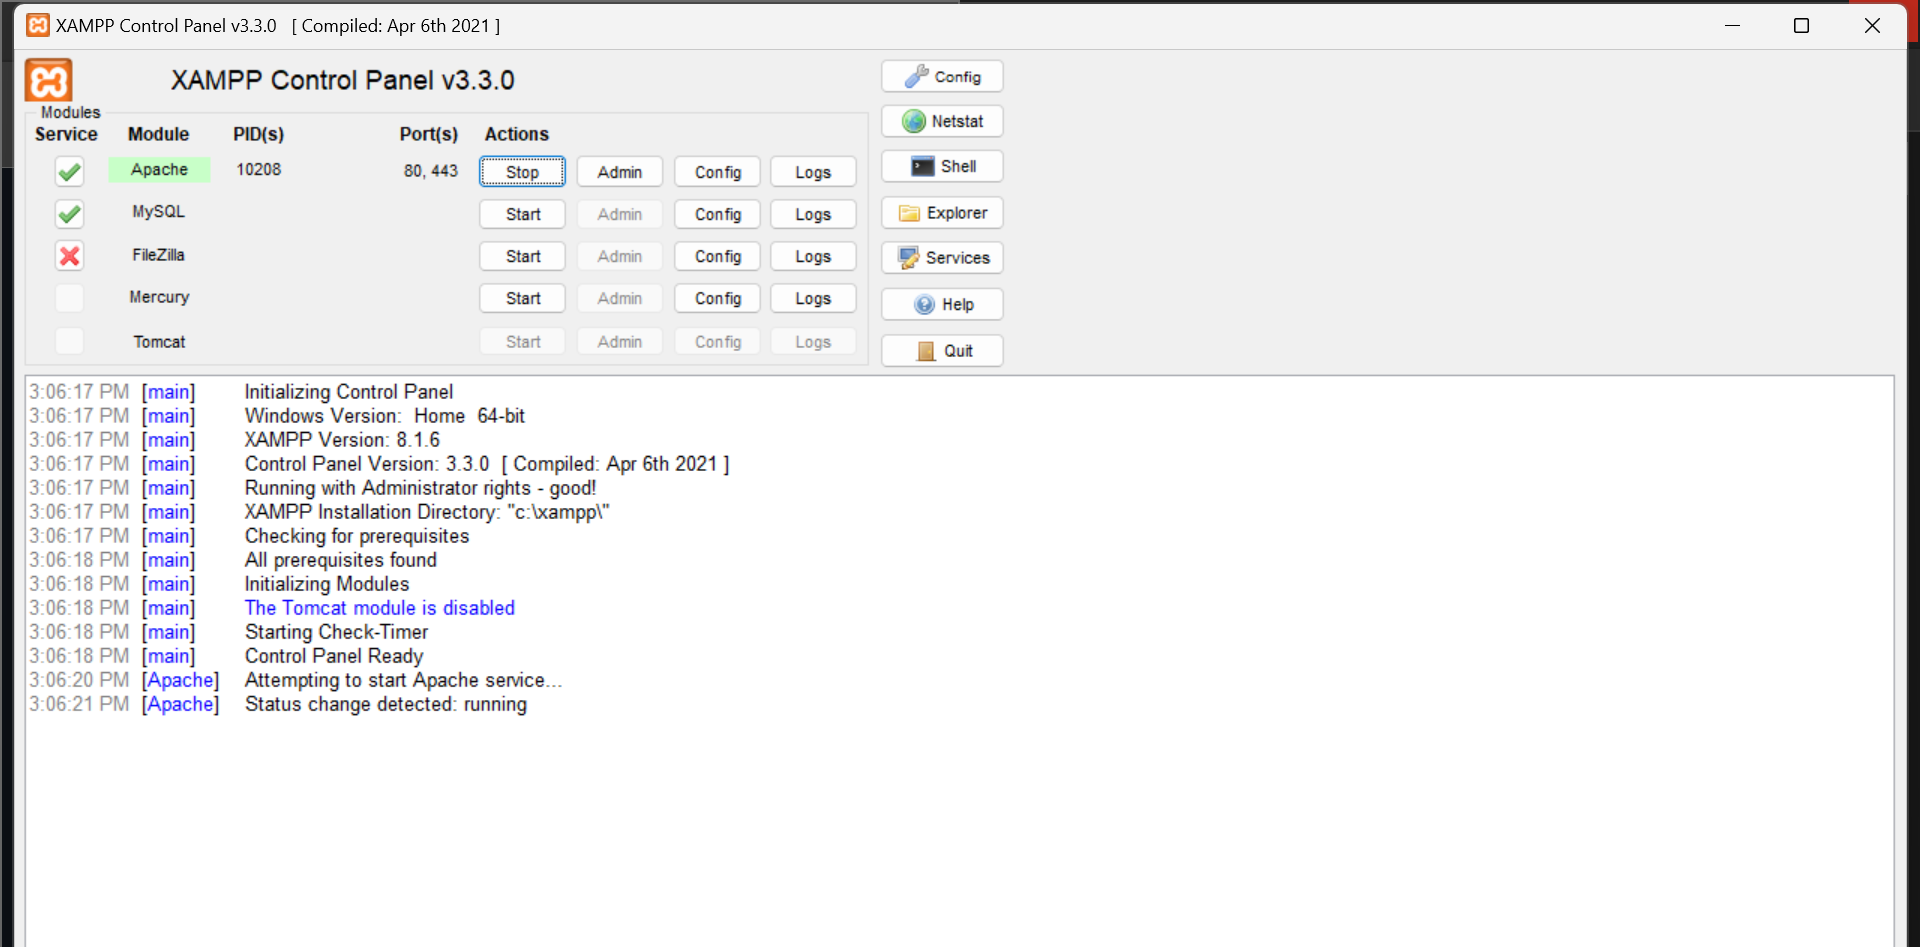Click the MySQL module name

pyautogui.click(x=158, y=212)
